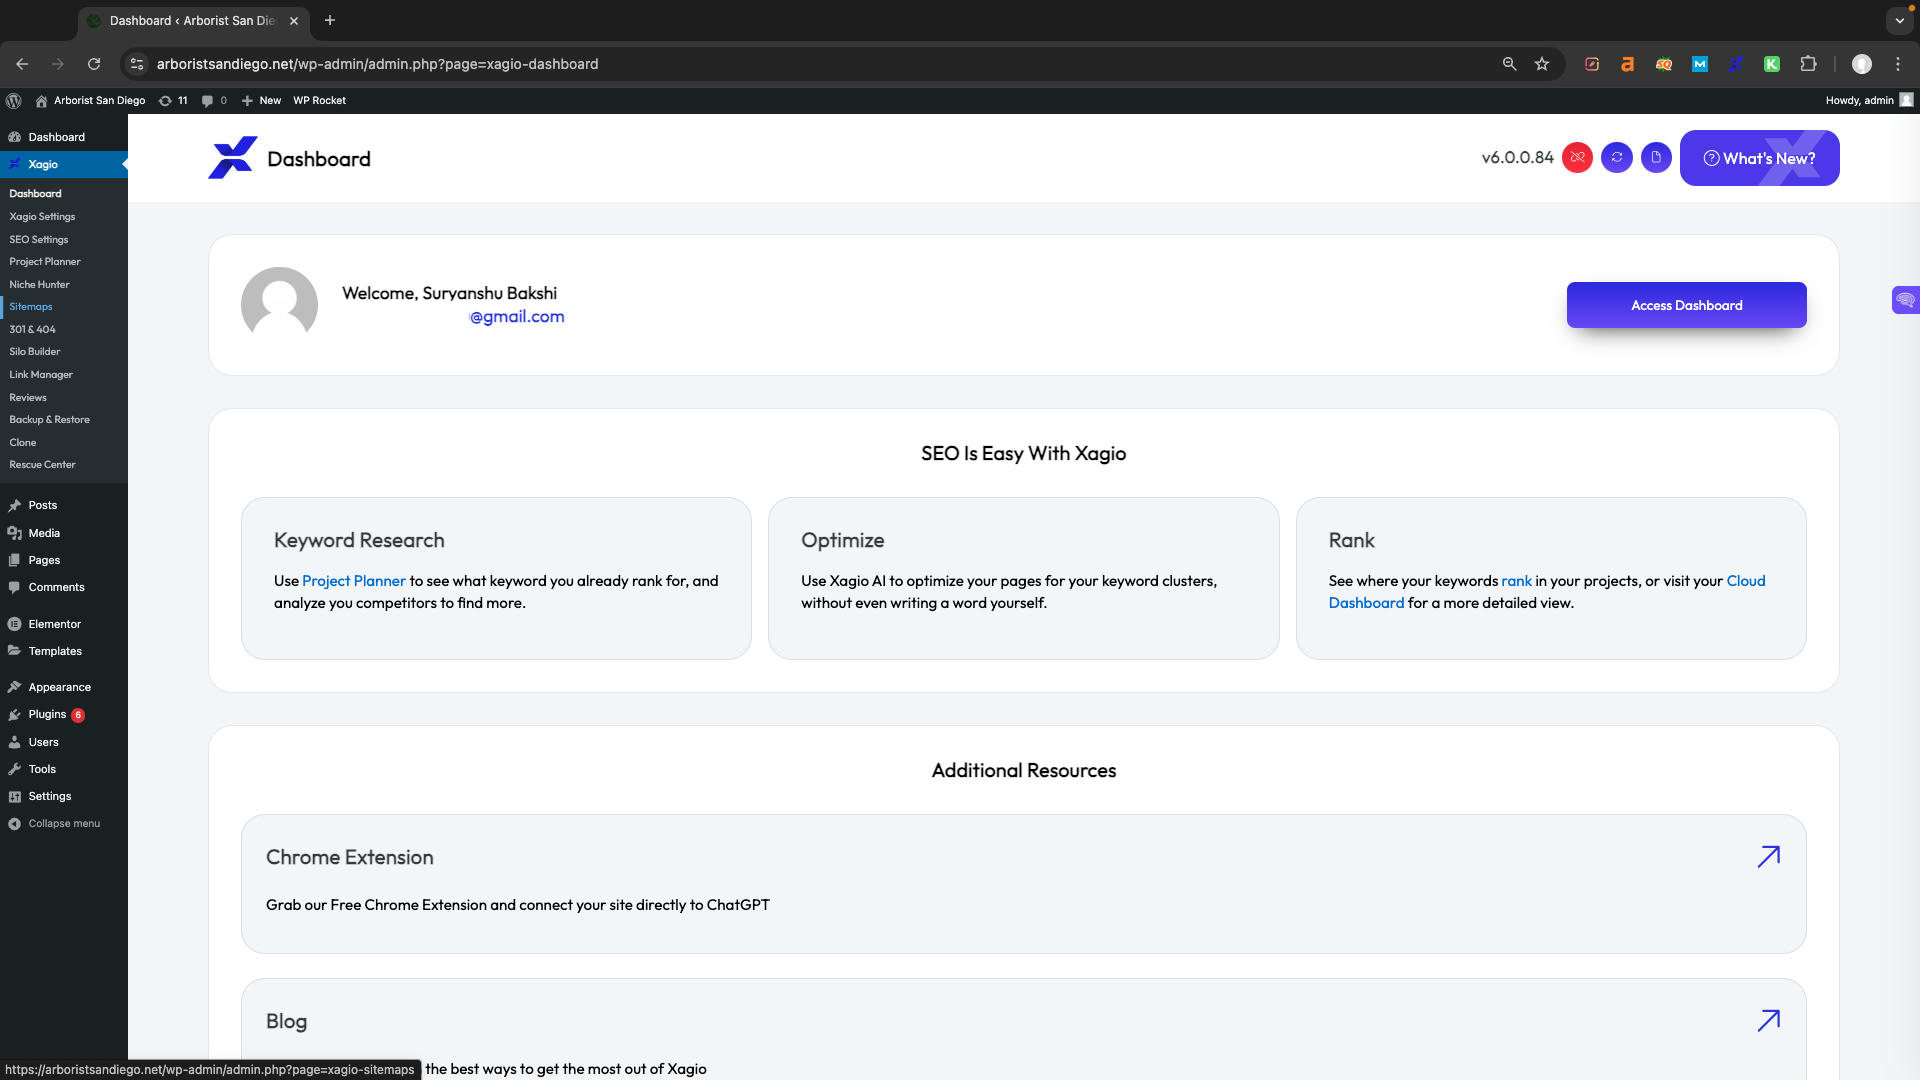The width and height of the screenshot is (1920, 1080).
Task: Click the Access Dashboard button
Action: click(x=1686, y=305)
